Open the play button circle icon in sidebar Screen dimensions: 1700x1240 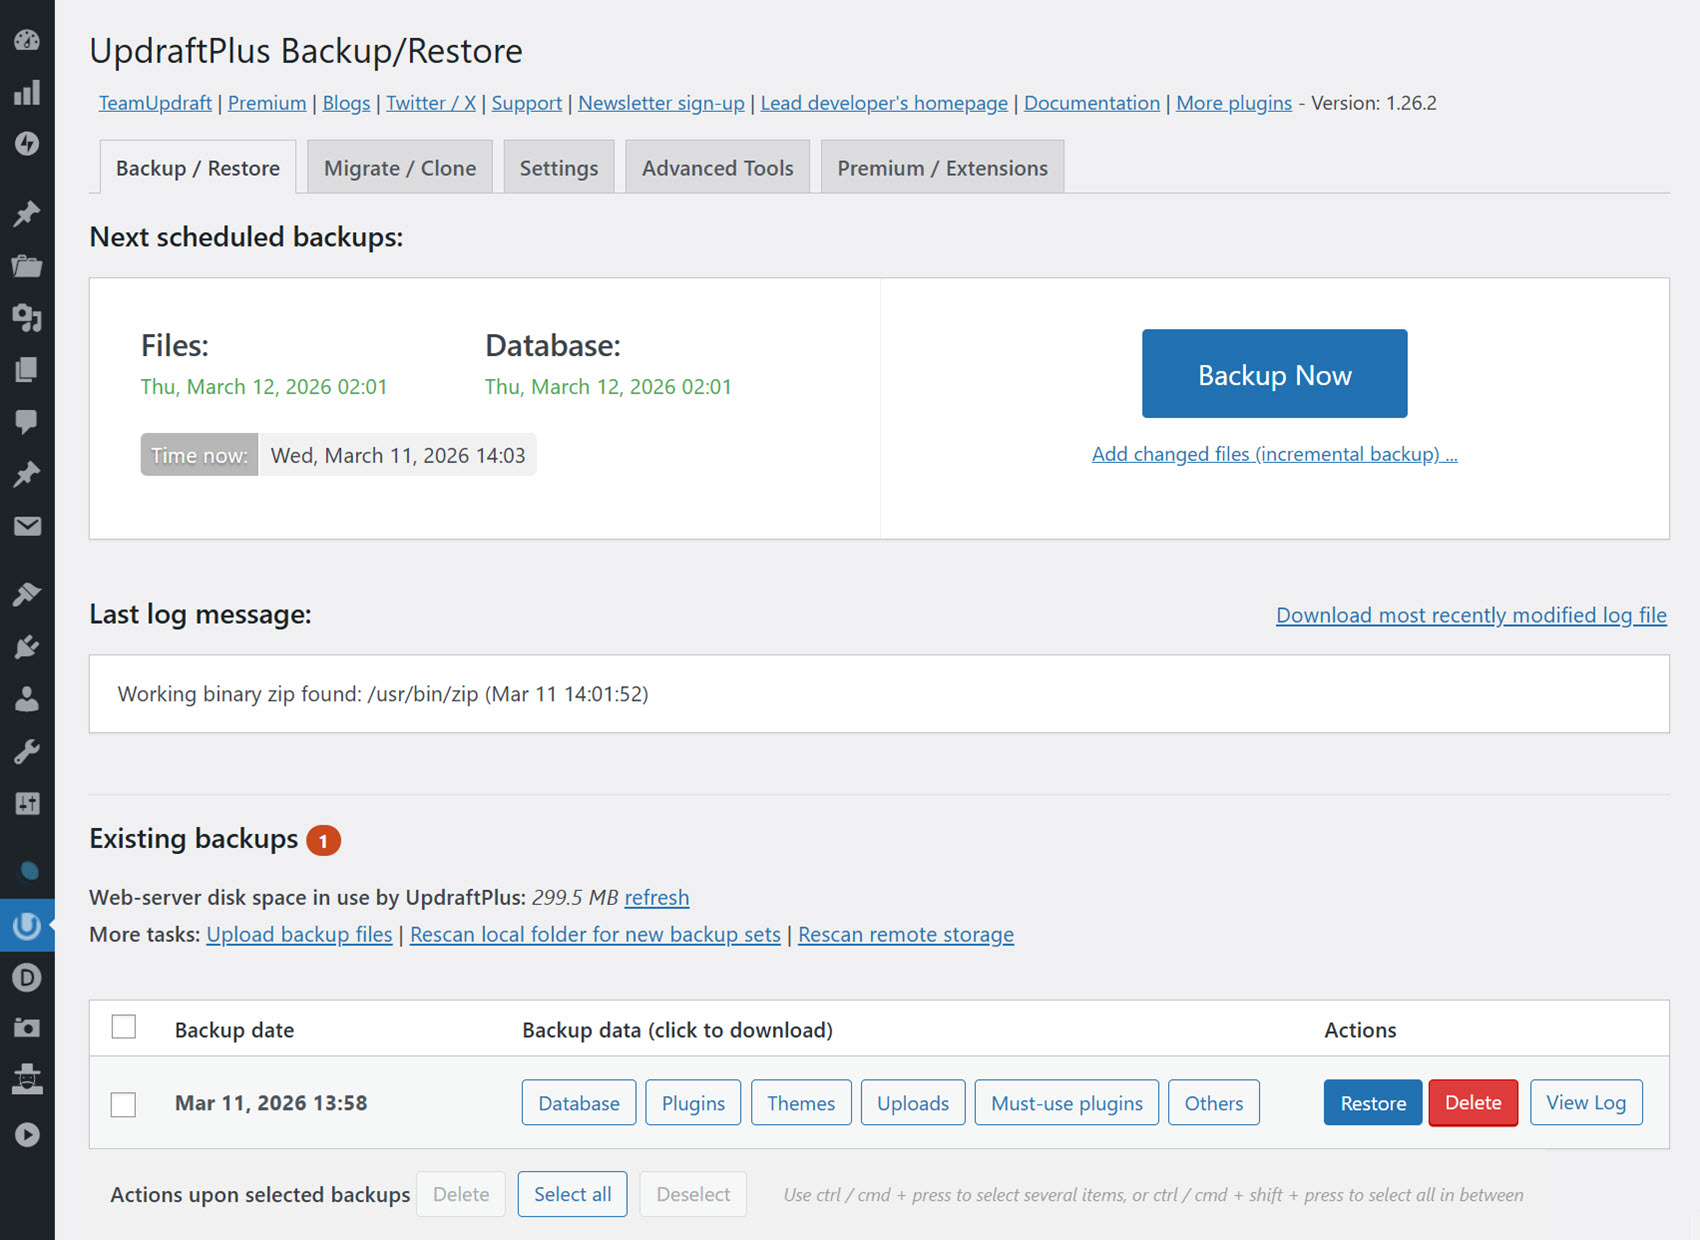click(x=27, y=1135)
